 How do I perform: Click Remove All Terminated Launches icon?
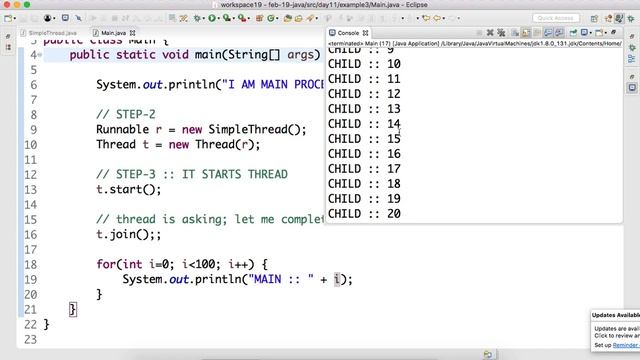[501, 33]
